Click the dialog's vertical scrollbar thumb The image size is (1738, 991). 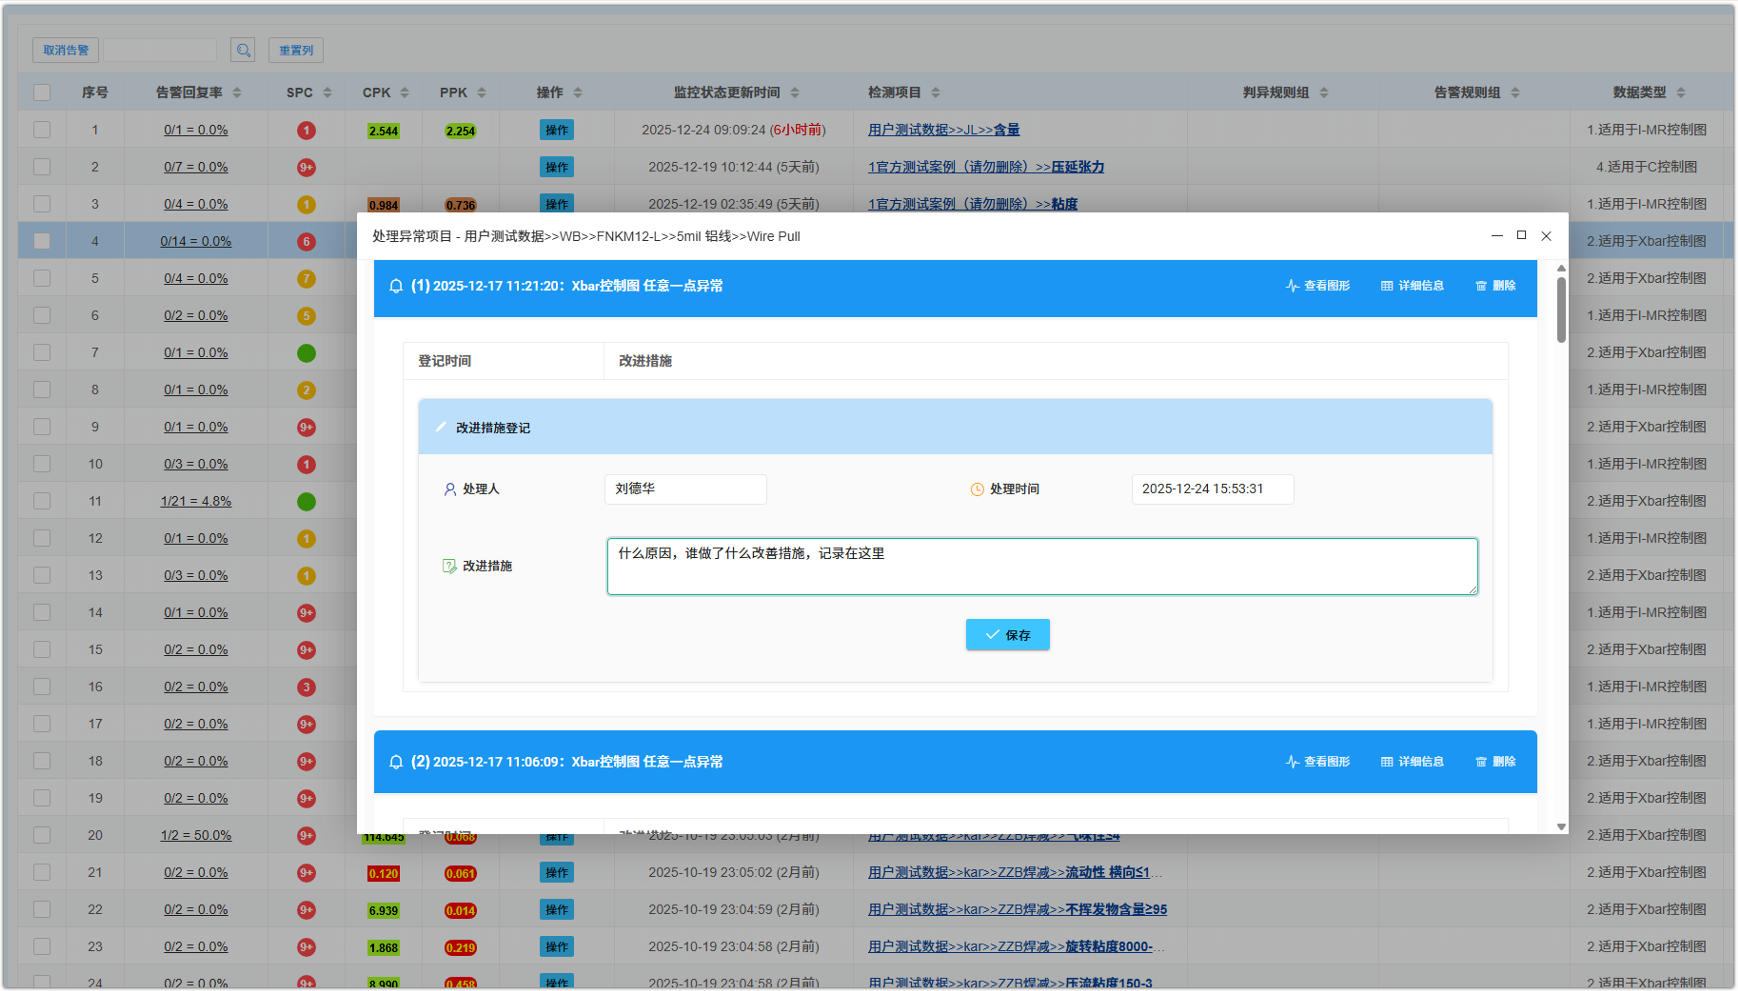tap(1561, 310)
